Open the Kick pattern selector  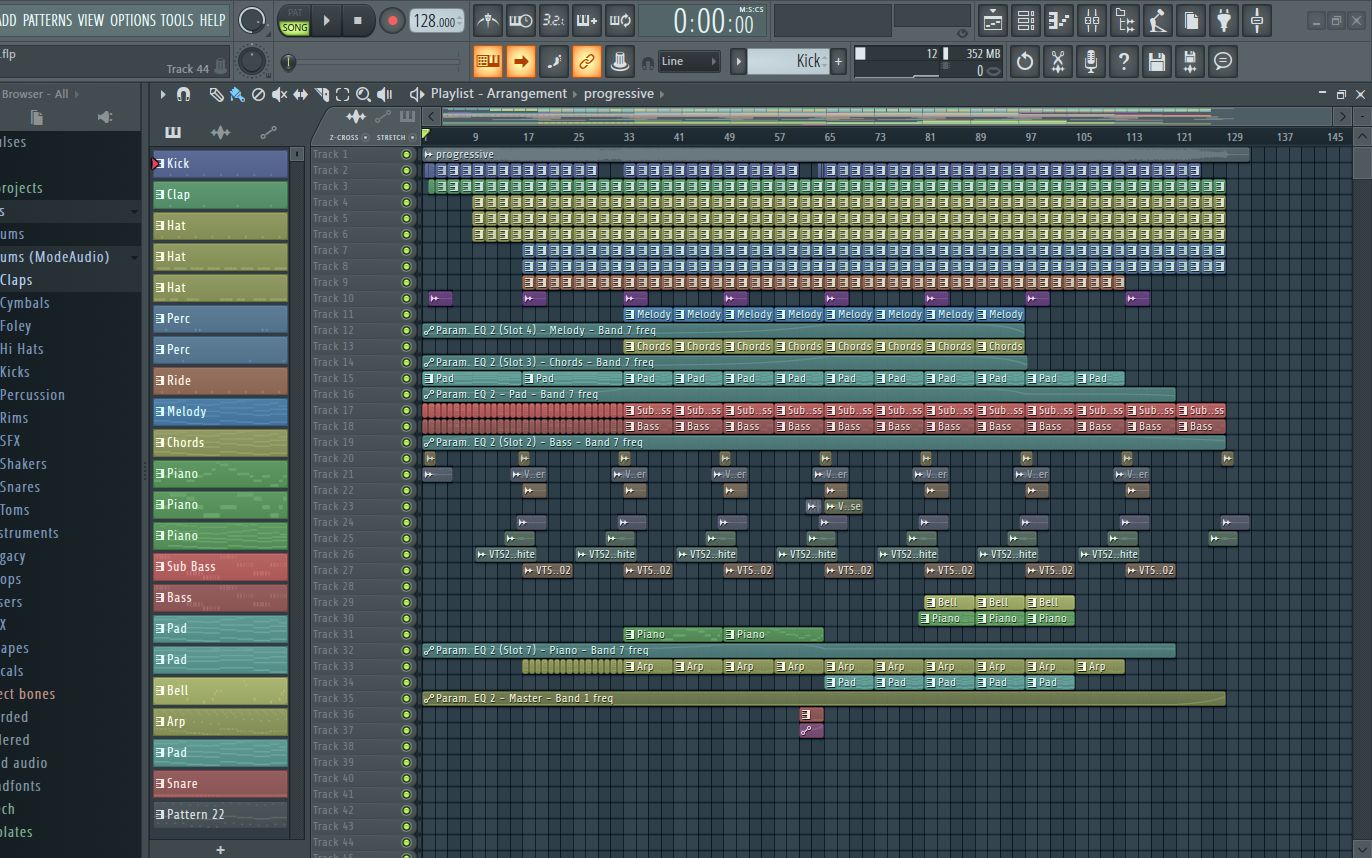(788, 61)
